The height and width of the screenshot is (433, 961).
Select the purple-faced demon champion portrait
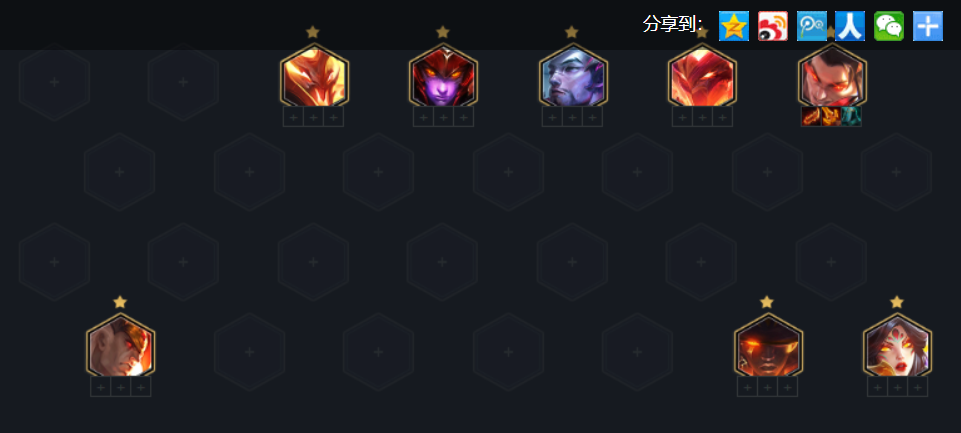click(x=444, y=77)
